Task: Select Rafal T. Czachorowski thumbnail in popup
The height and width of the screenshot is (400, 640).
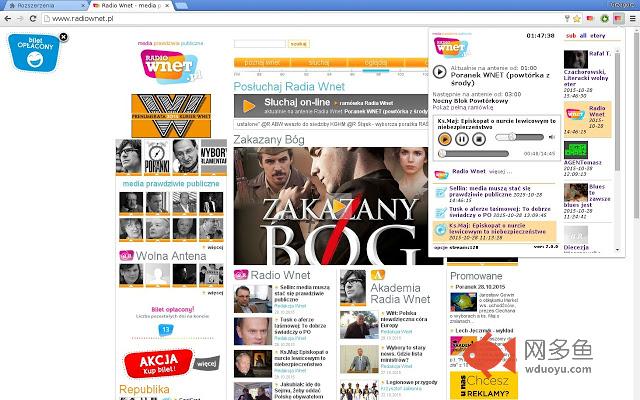Action: (576, 60)
